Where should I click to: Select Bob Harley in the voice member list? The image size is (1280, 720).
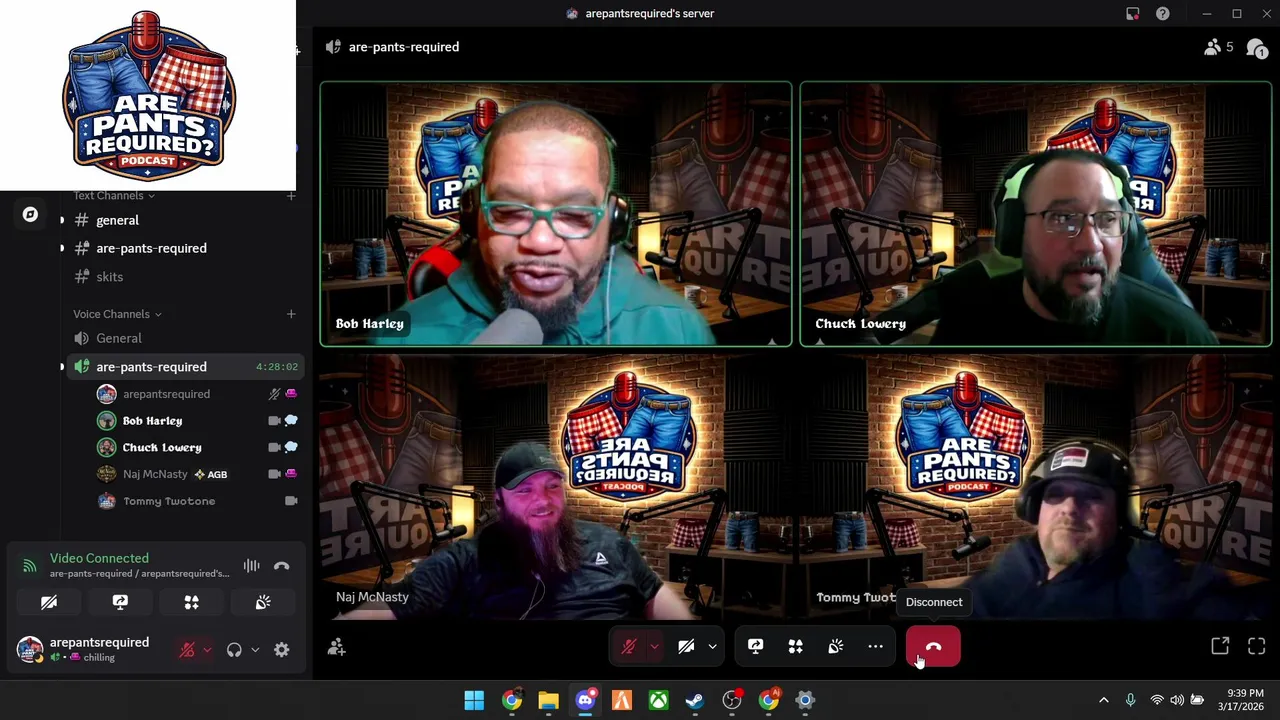[196, 421]
